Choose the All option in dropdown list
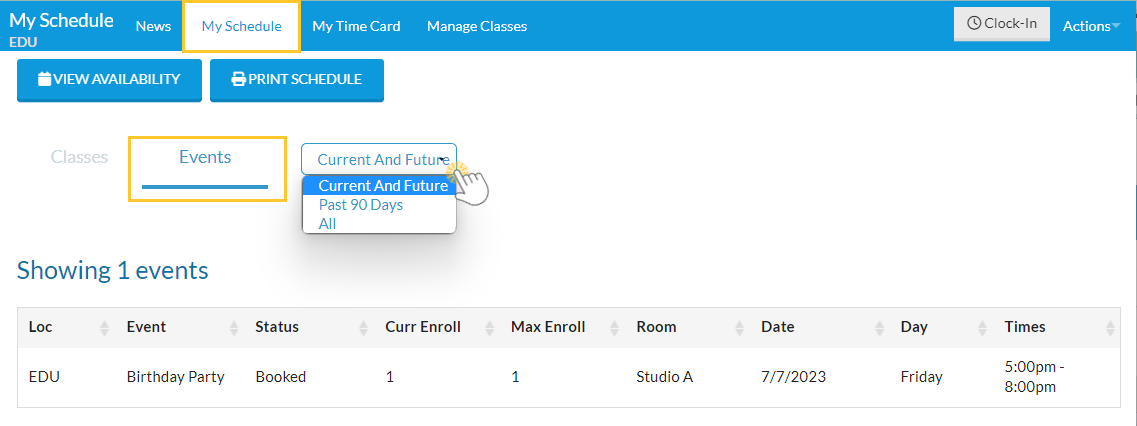1137x426 pixels. point(328,224)
